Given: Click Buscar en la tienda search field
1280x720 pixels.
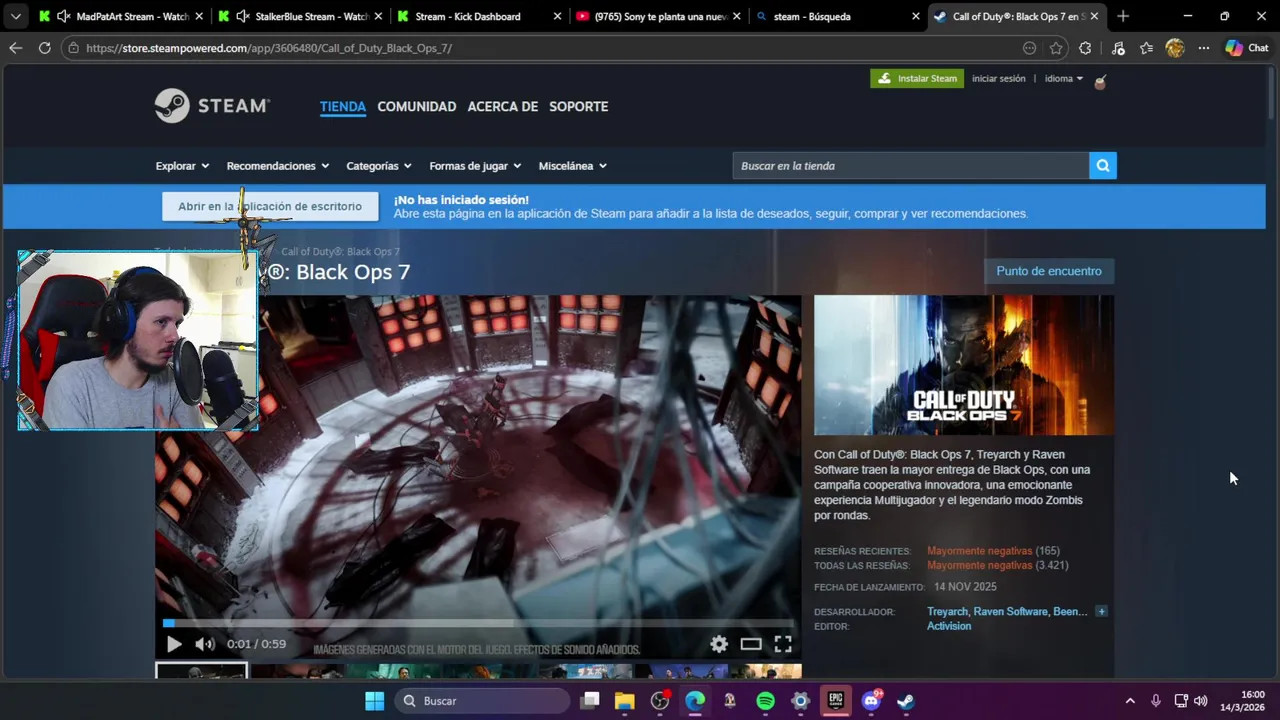Looking at the screenshot, I should [x=910, y=166].
